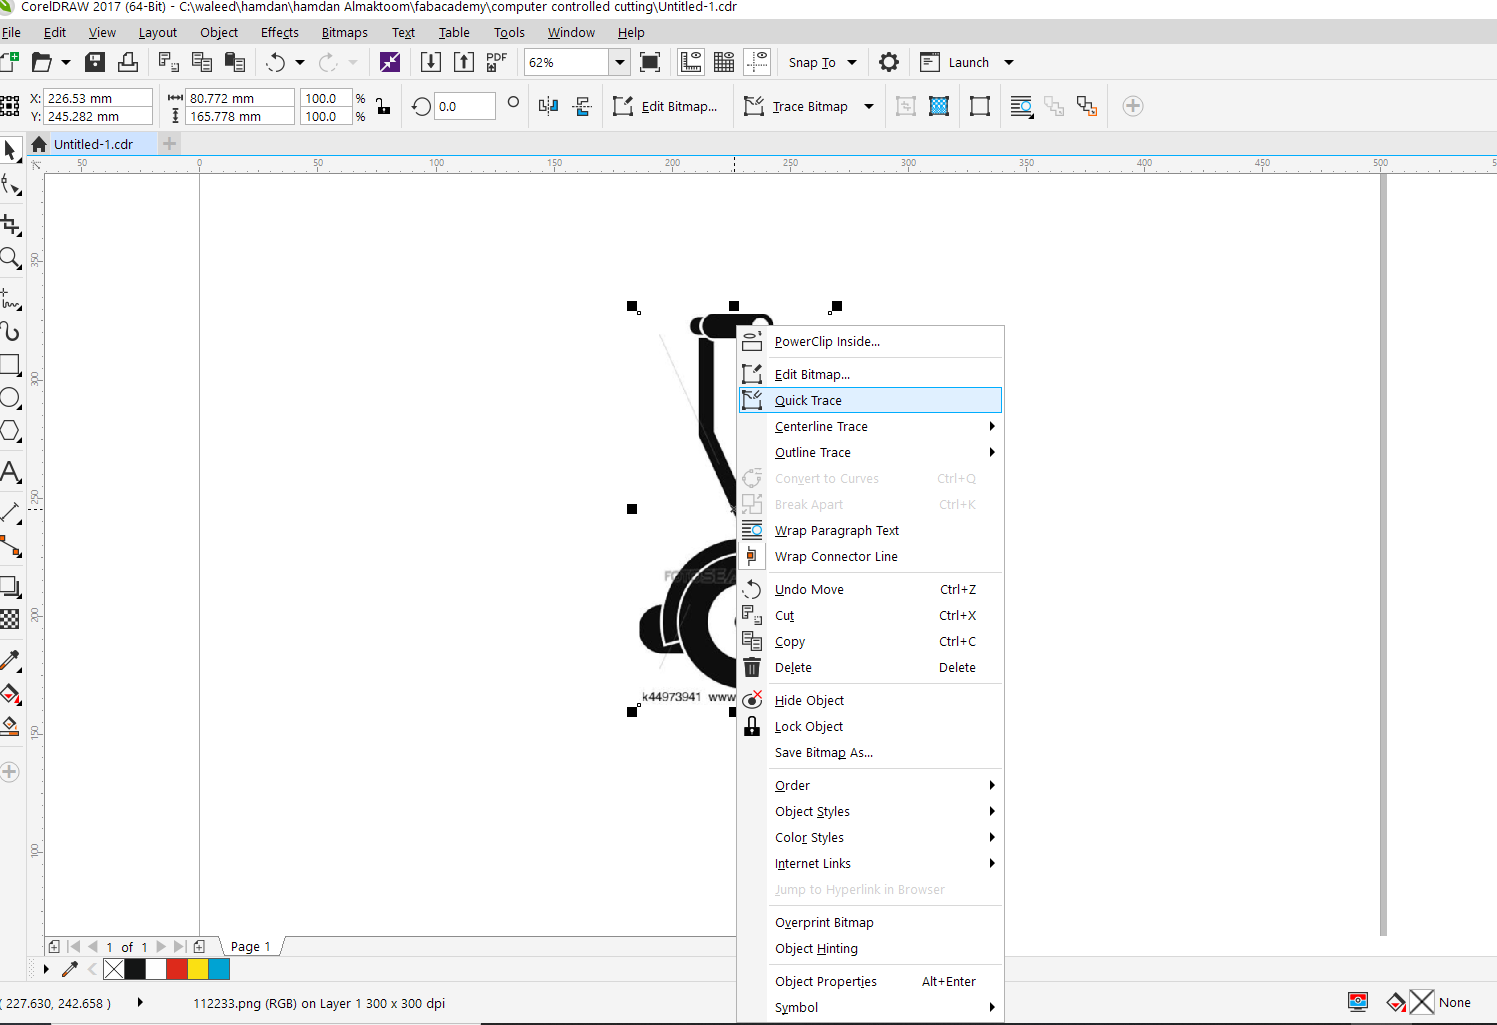Click the Edit Bitmap... button on the property bar
1497x1025 pixels.
(x=665, y=106)
